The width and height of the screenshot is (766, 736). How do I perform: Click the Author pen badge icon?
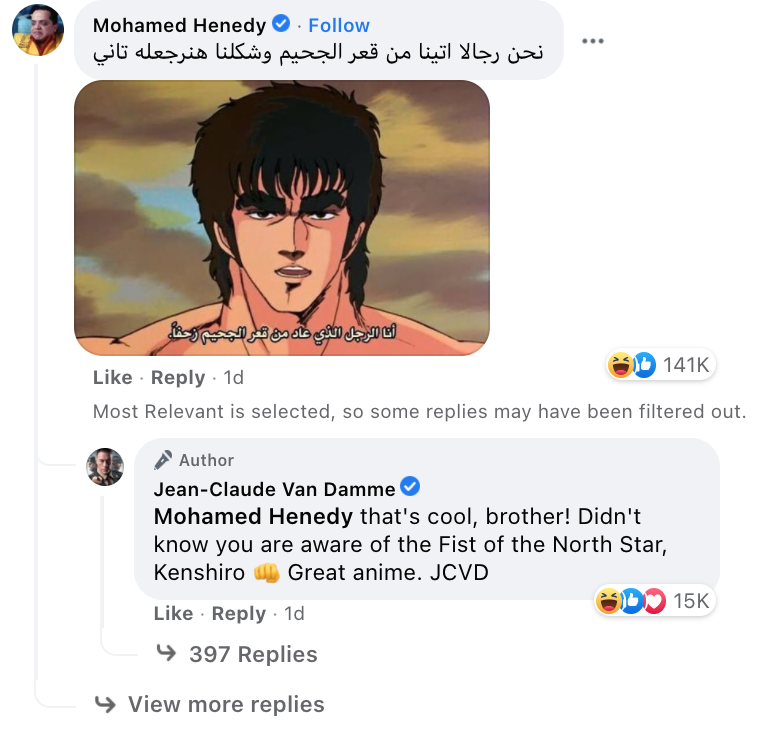pyautogui.click(x=163, y=460)
